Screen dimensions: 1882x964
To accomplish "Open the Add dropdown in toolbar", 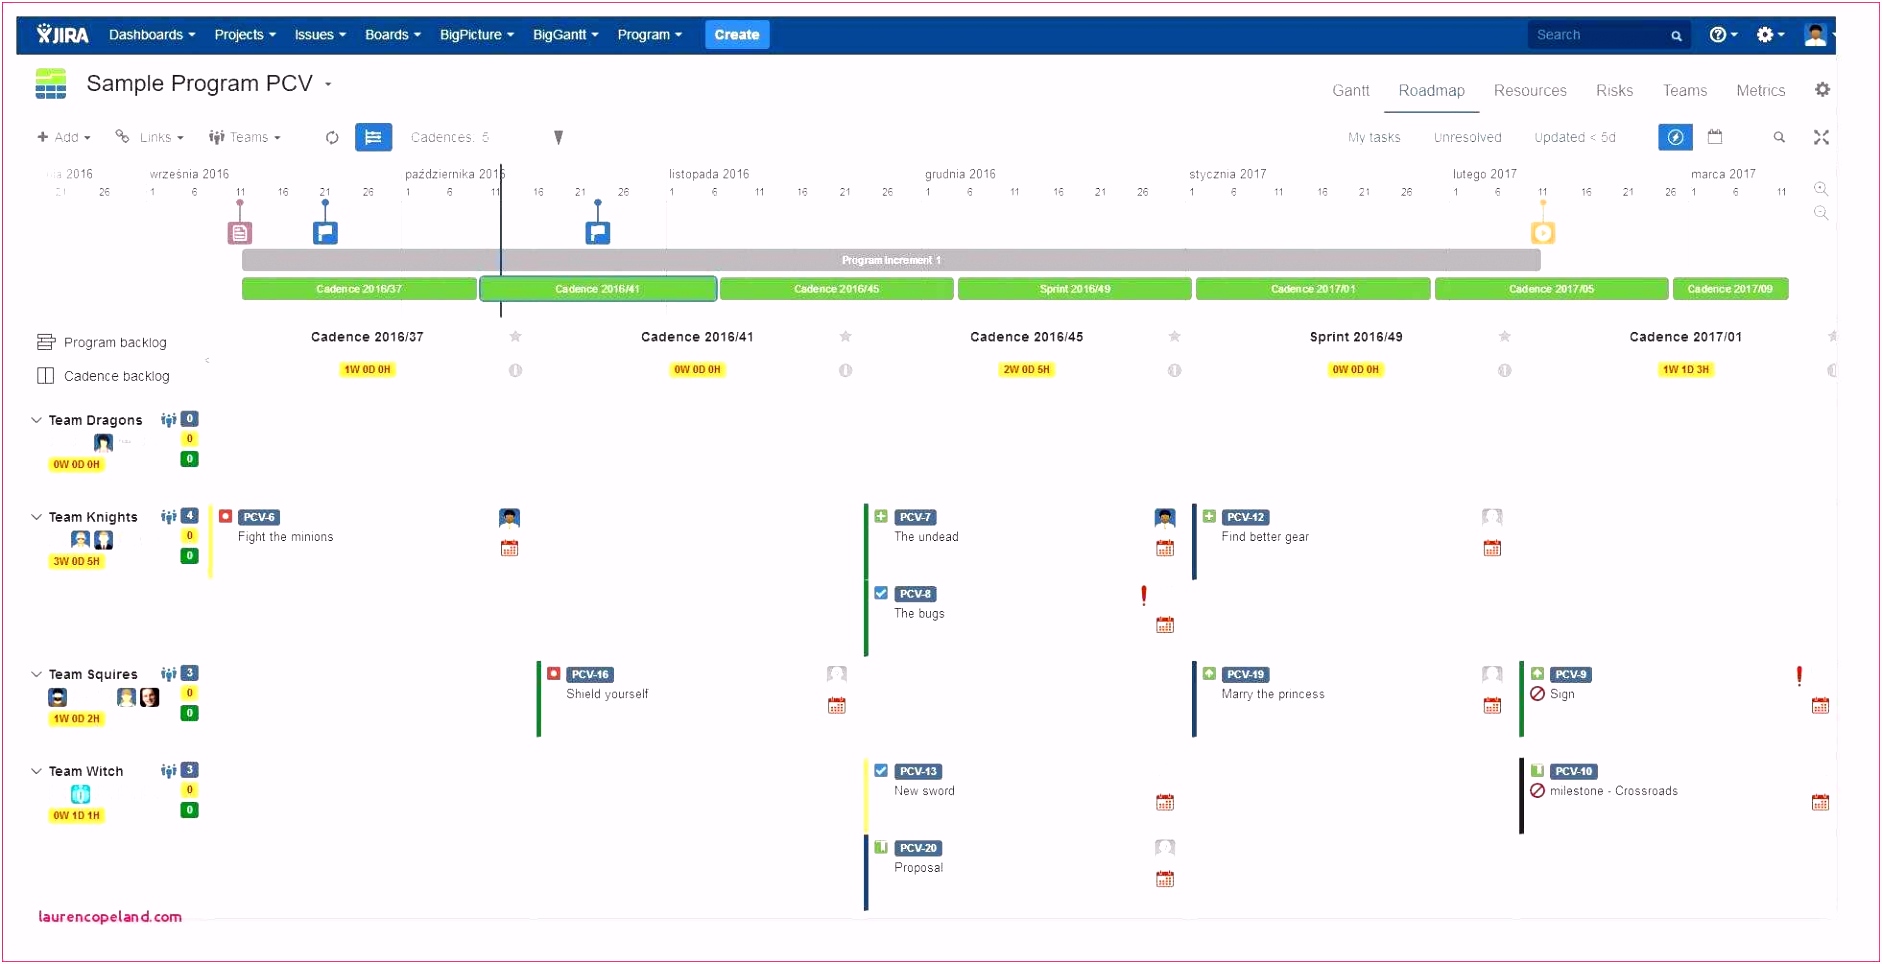I will coord(64,137).
